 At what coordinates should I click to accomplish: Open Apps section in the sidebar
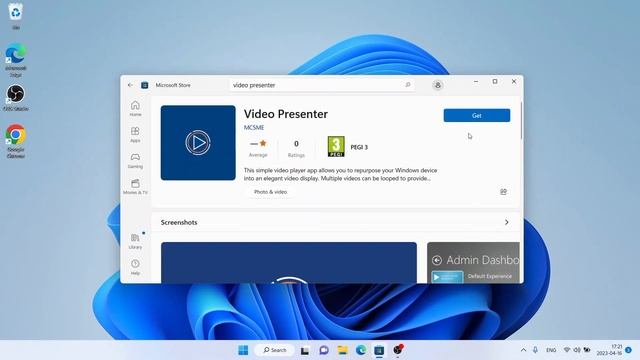[x=135, y=134]
